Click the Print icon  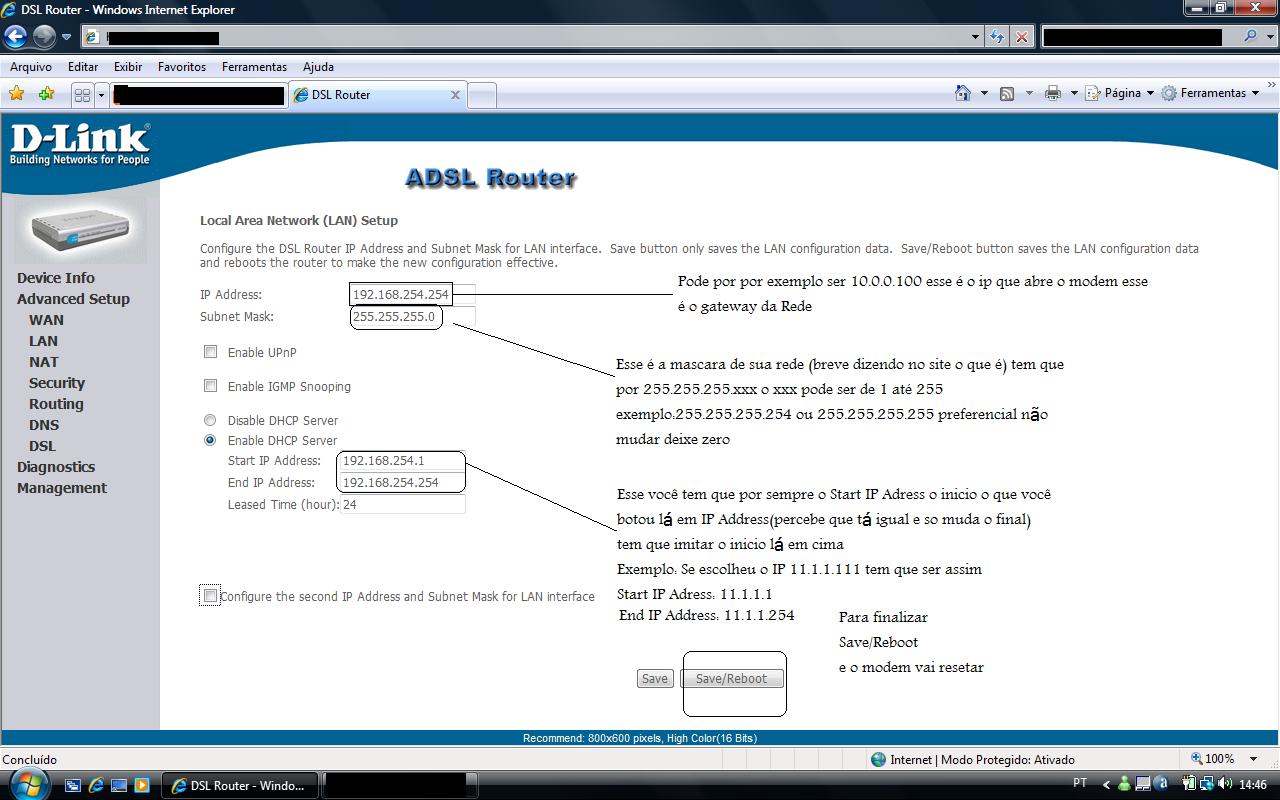click(x=1053, y=93)
